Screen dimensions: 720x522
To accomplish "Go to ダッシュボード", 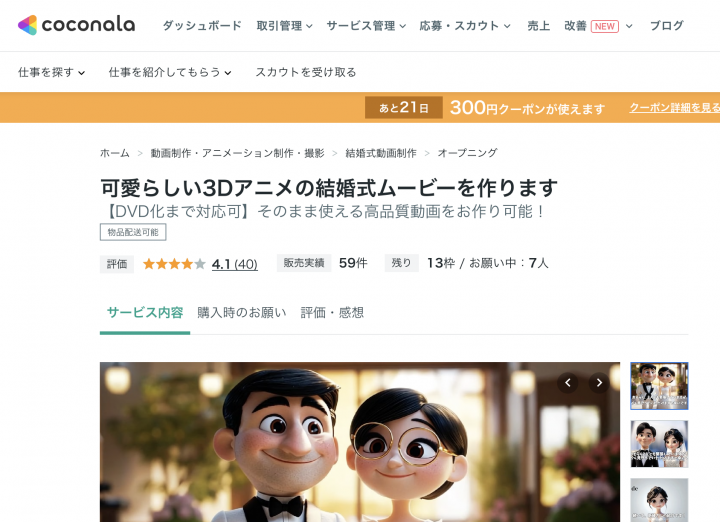I will 202,26.
